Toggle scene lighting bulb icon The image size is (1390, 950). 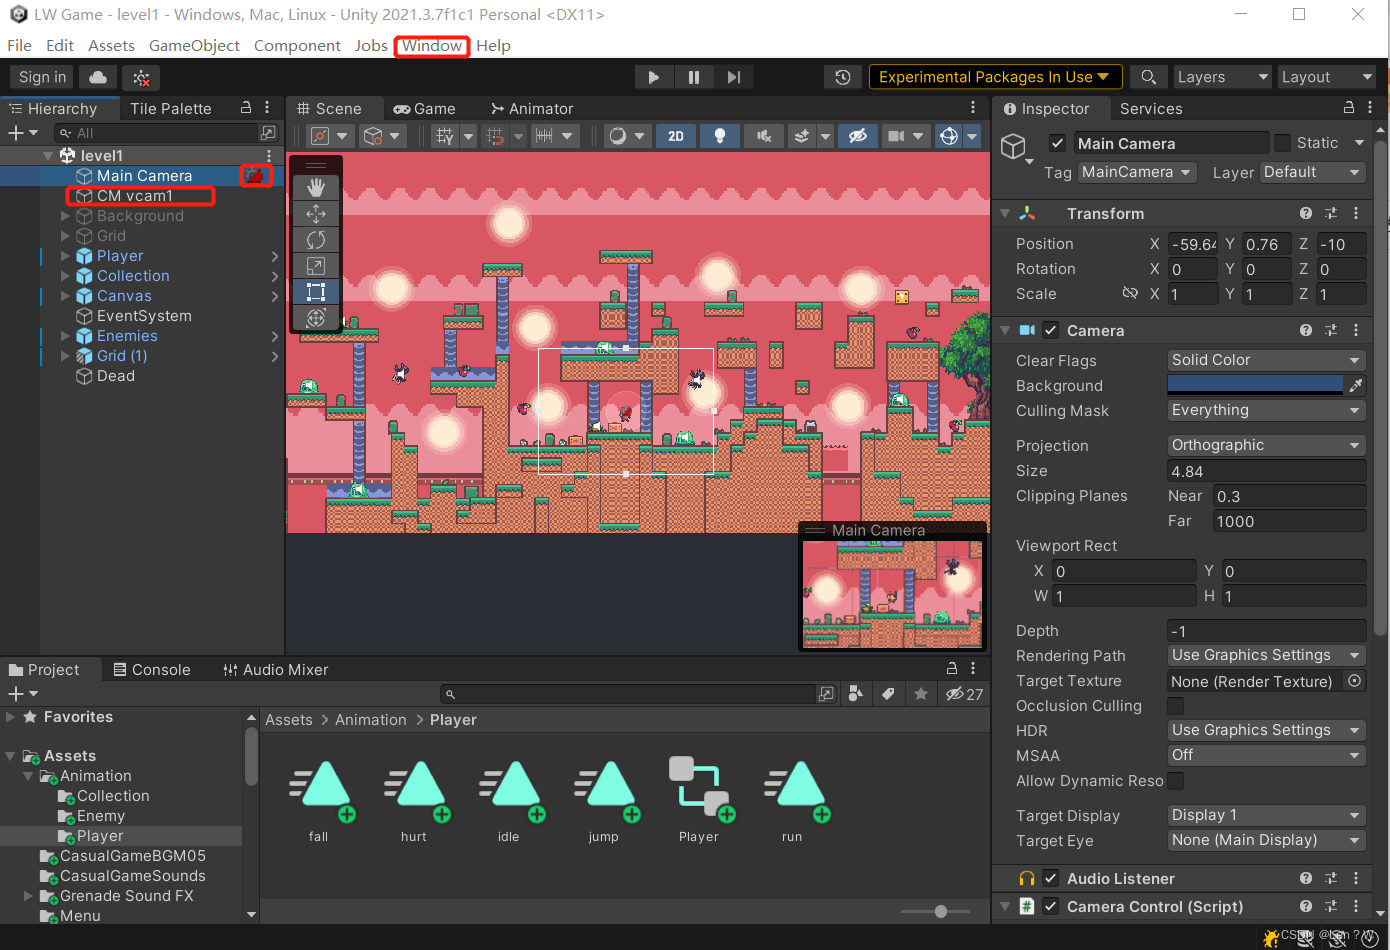[x=719, y=136]
